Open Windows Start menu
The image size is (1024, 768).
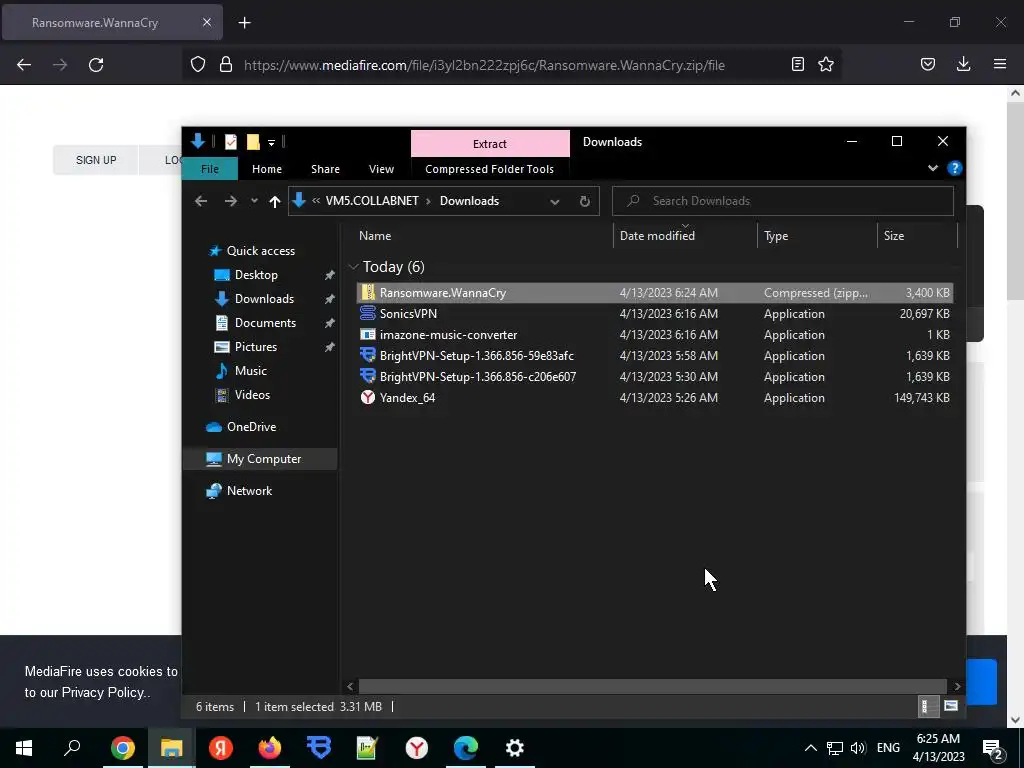point(24,748)
